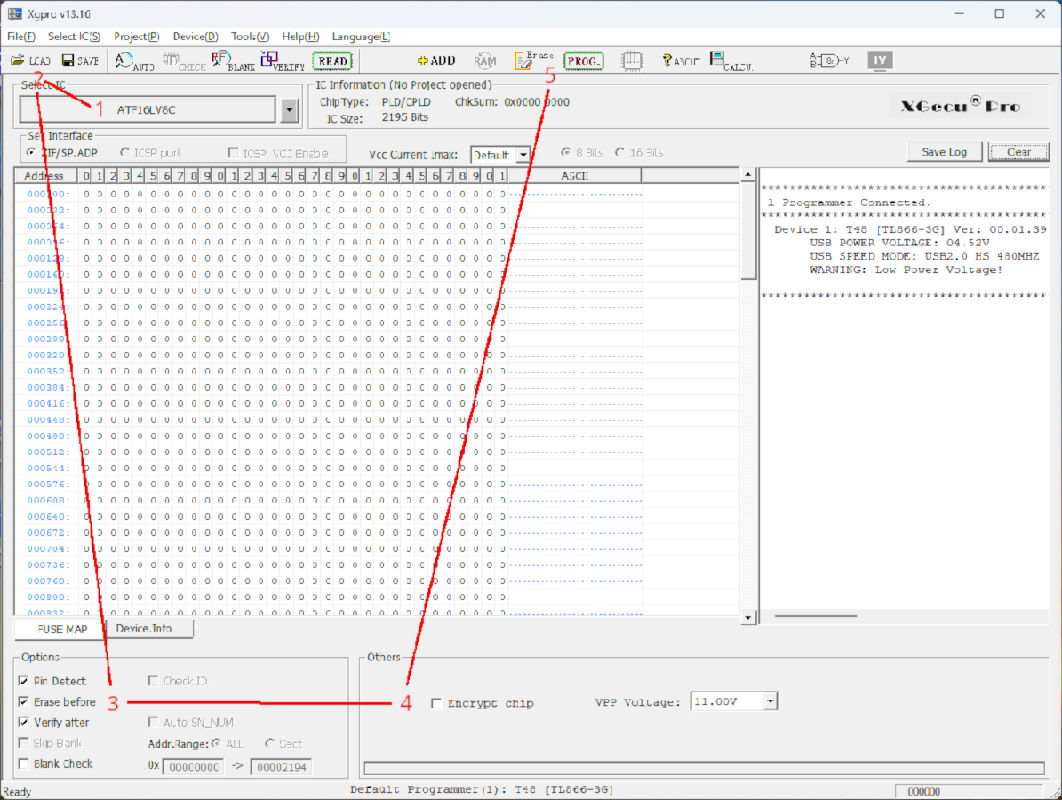Click the USB POWER VOLTAGE: 04.52V log line
Viewport: 1062px width, 800px height.
click(x=899, y=243)
